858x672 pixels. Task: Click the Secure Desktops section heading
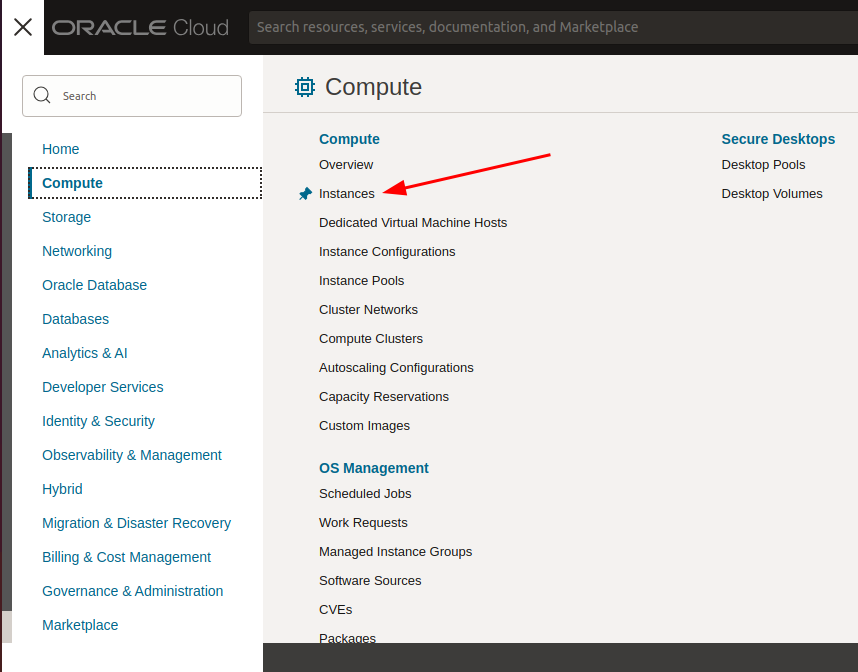point(778,139)
